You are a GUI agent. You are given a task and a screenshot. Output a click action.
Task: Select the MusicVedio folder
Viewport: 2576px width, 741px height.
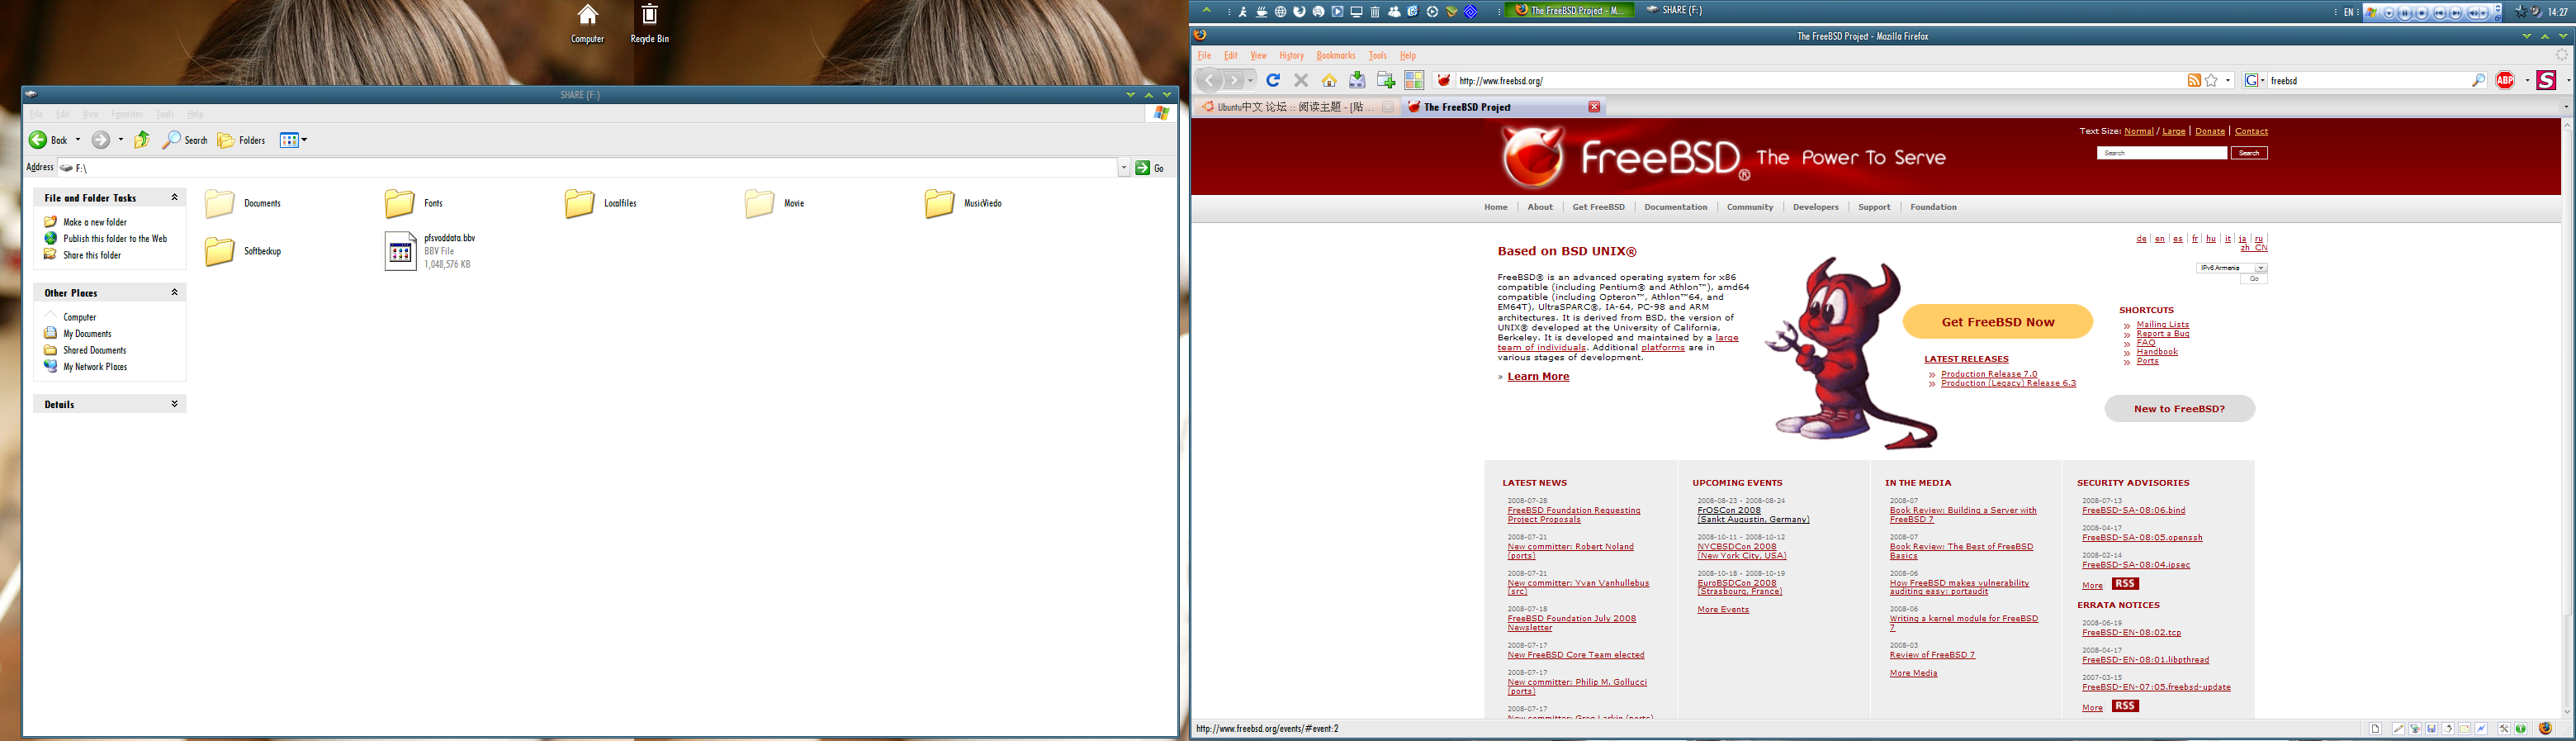point(963,203)
